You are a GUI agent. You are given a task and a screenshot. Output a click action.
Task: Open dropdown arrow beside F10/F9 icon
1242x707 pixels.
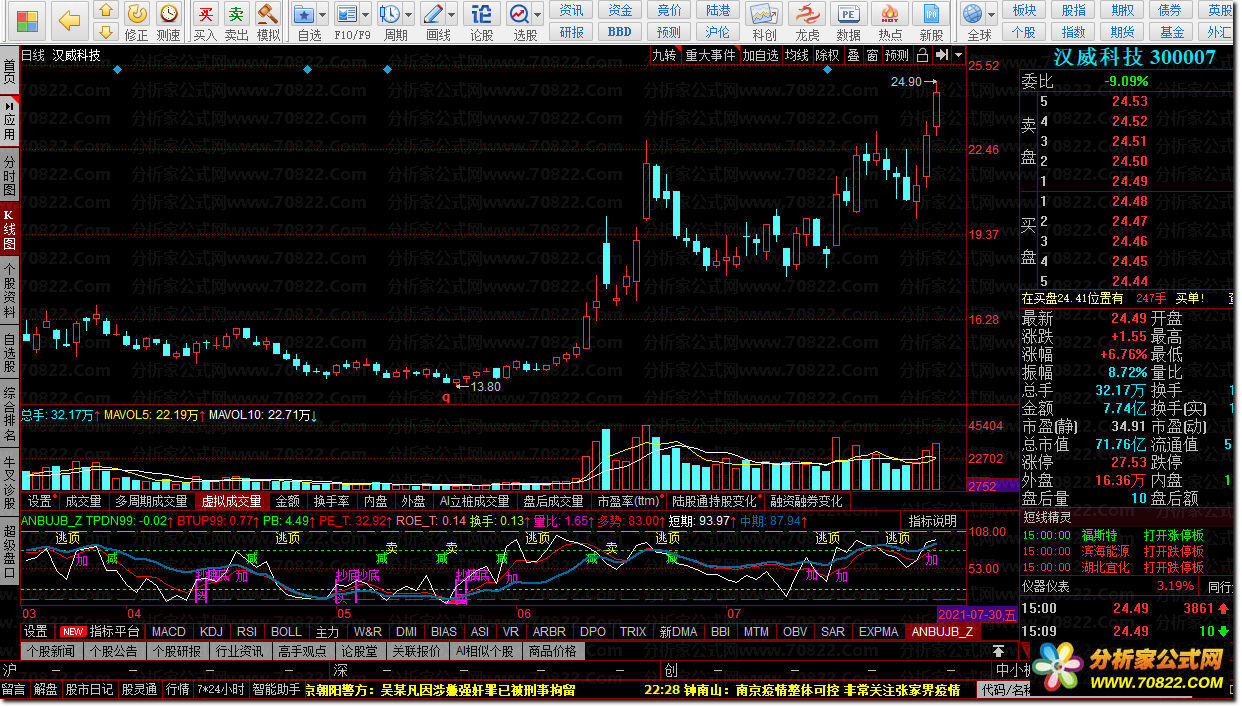(x=366, y=15)
